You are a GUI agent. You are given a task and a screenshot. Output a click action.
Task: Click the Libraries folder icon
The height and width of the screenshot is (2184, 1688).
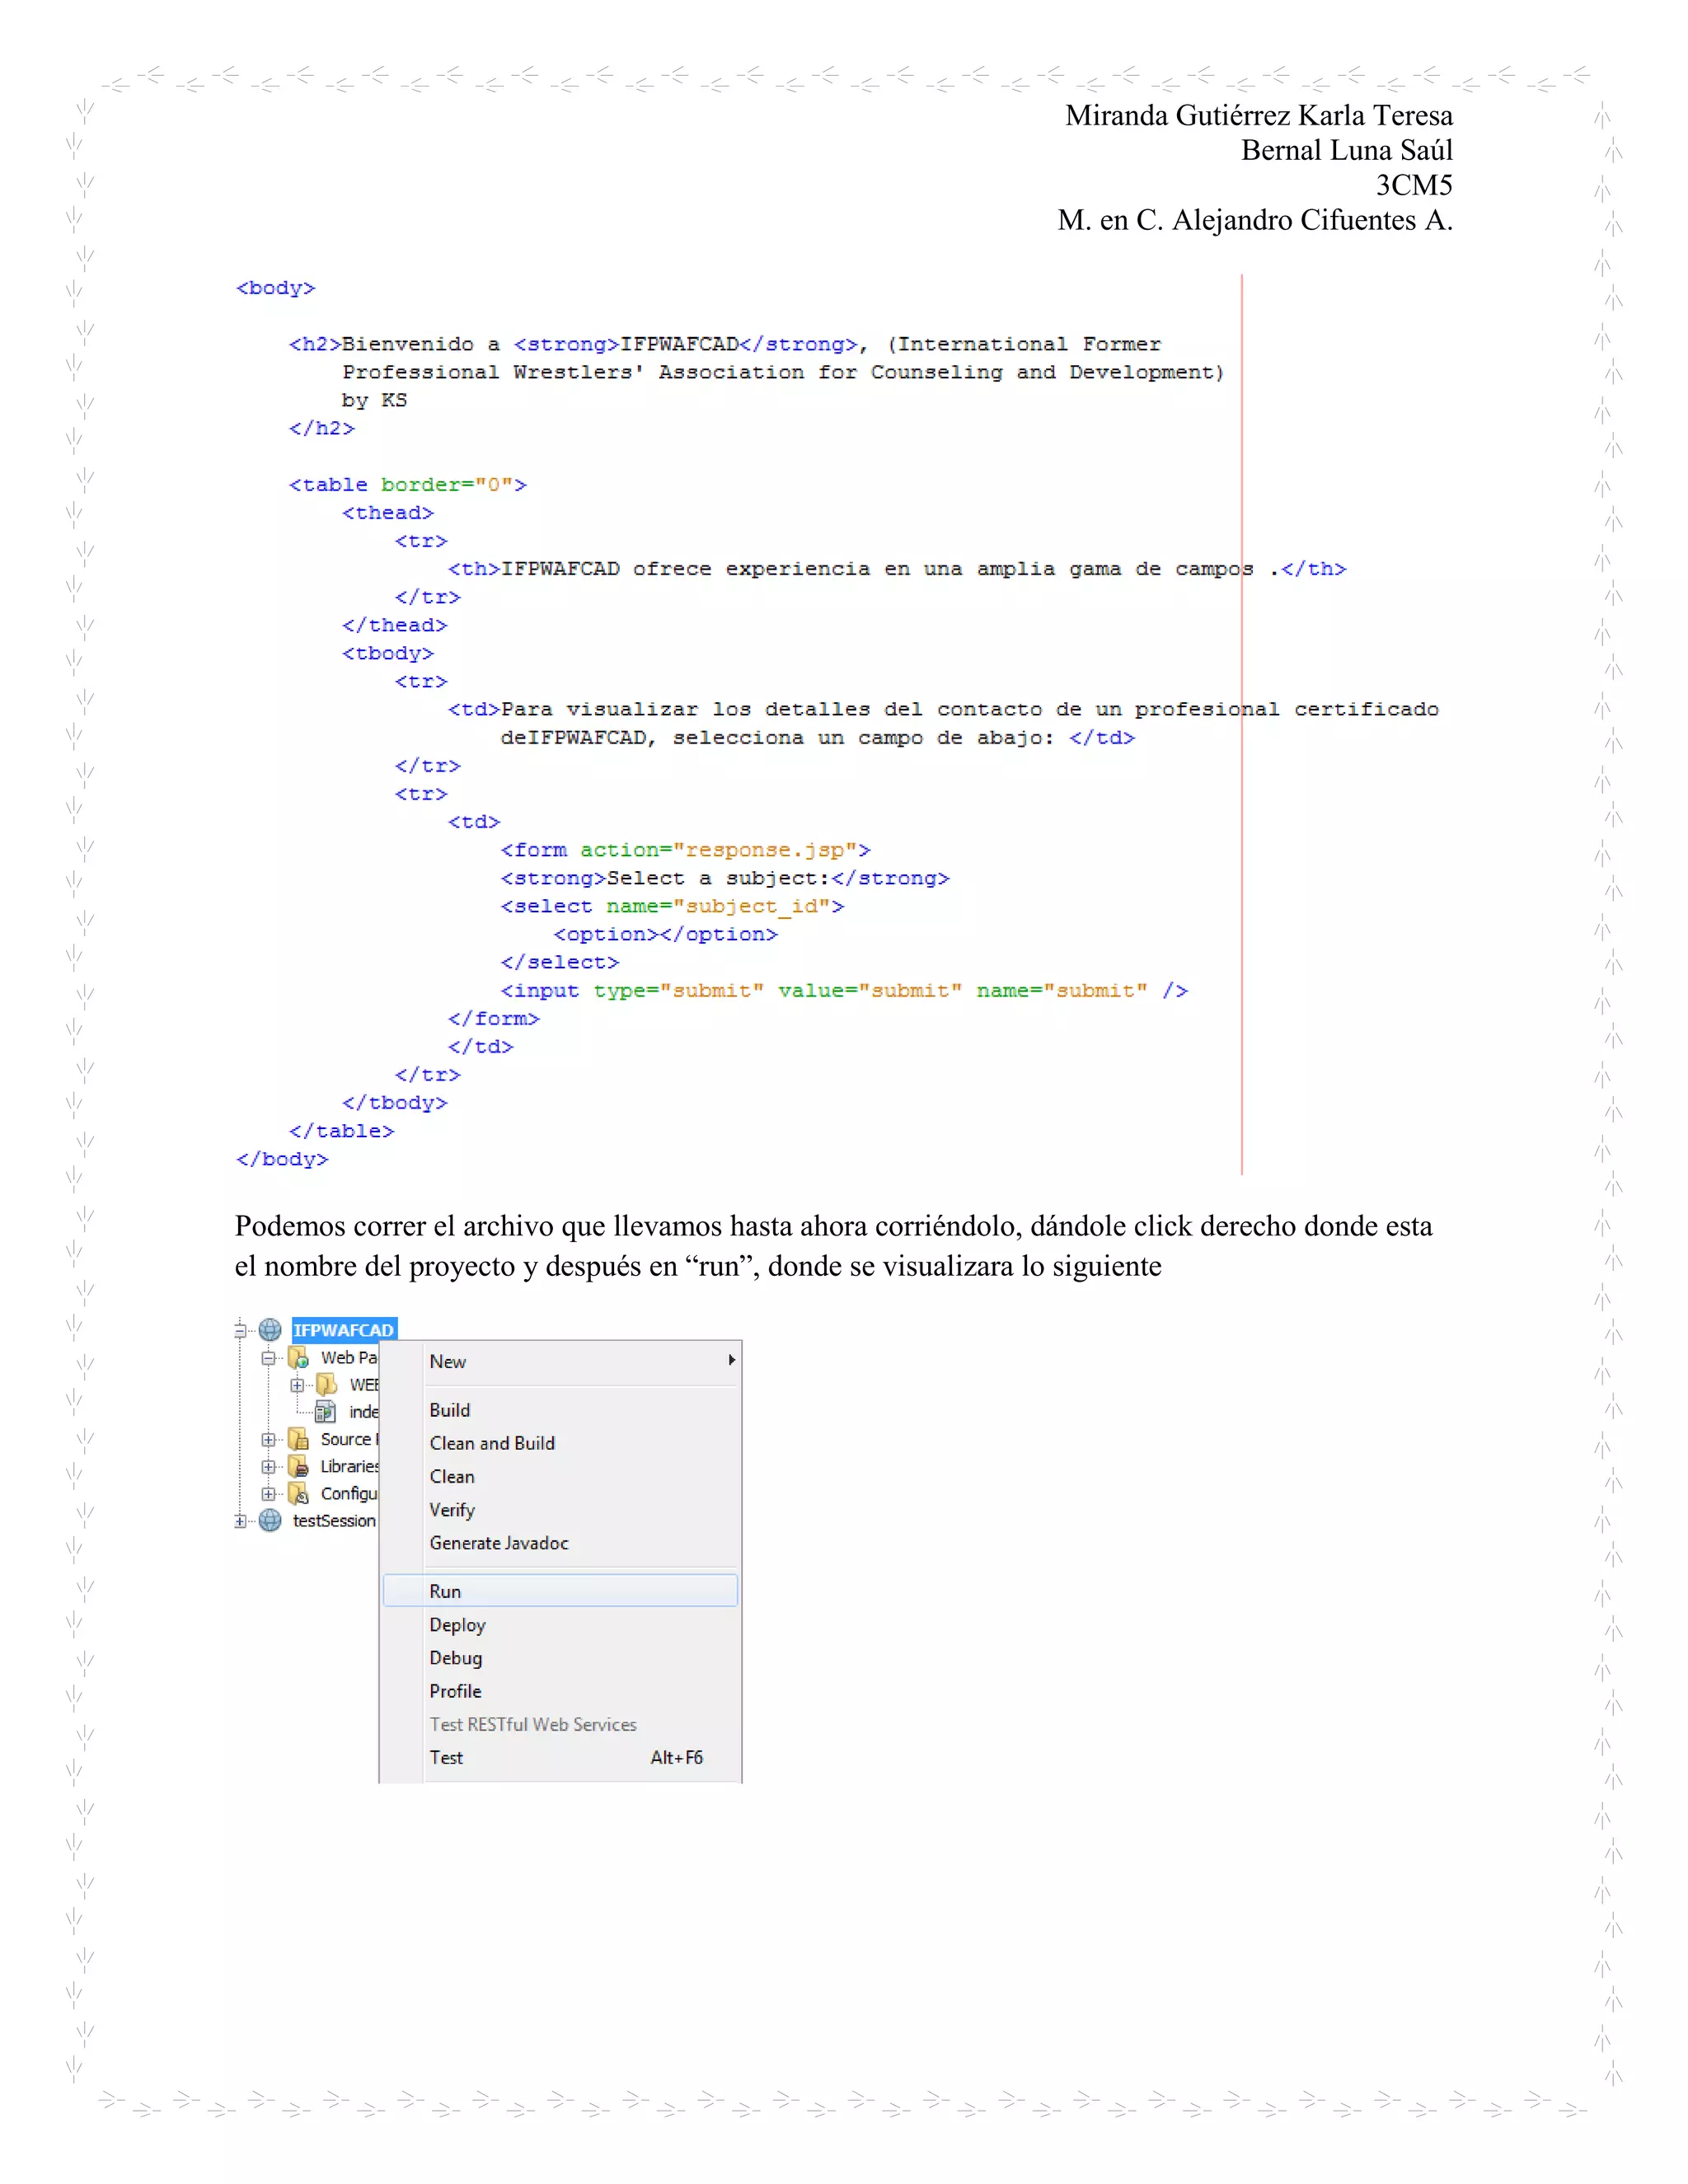pyautogui.click(x=298, y=1466)
